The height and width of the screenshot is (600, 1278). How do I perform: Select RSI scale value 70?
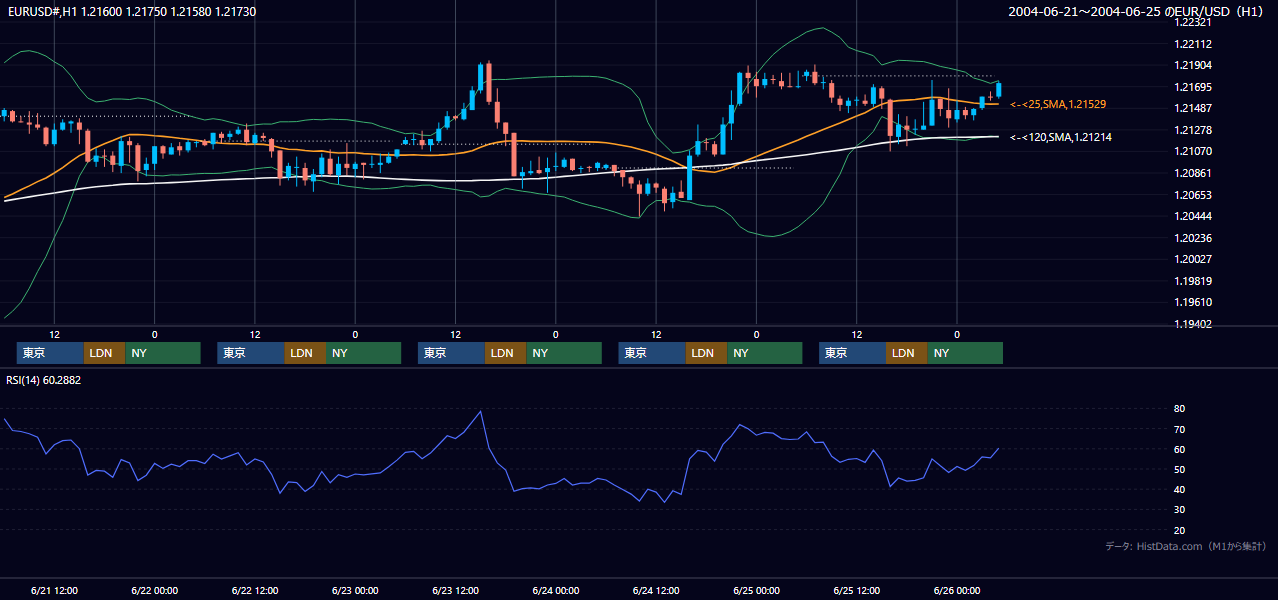(1180, 429)
